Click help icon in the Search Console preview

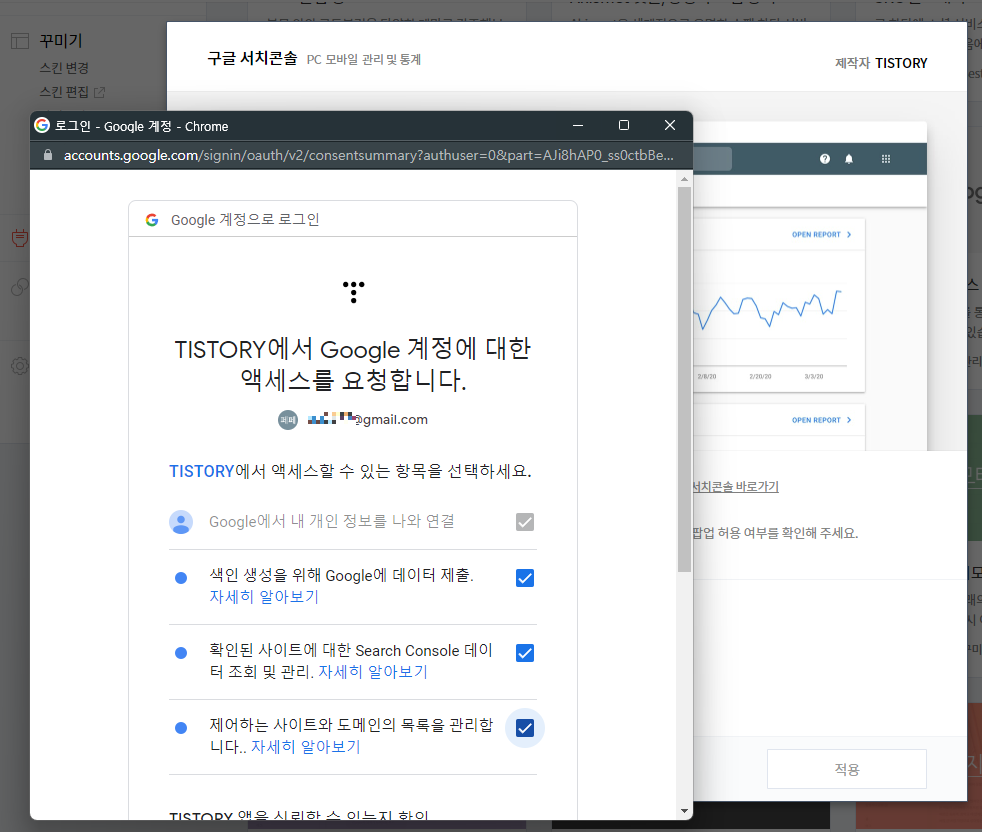825,159
